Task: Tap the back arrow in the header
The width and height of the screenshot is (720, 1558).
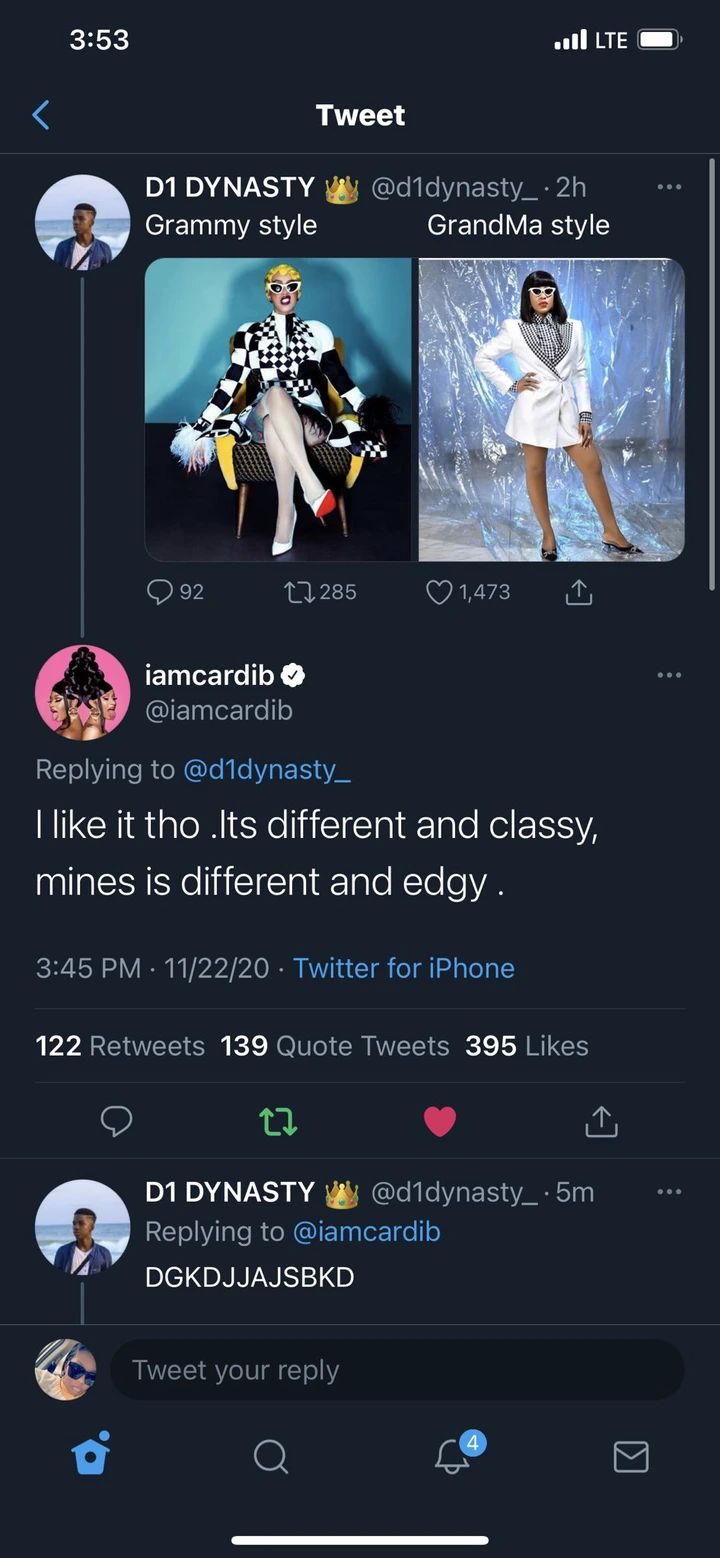Action: tap(41, 115)
